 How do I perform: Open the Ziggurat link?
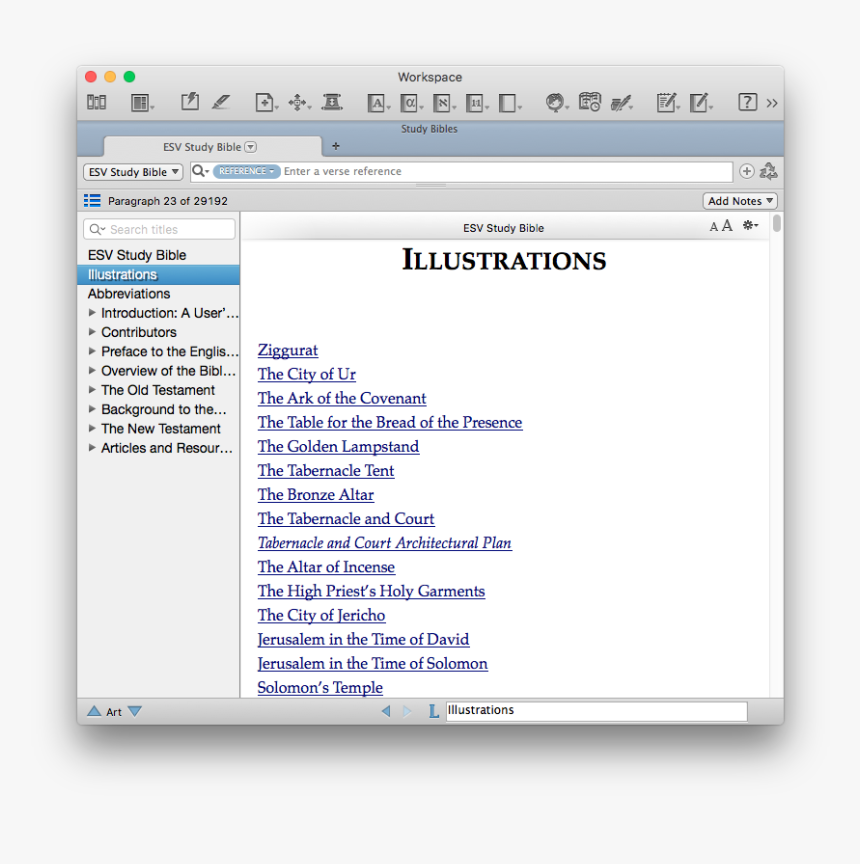[x=288, y=350]
